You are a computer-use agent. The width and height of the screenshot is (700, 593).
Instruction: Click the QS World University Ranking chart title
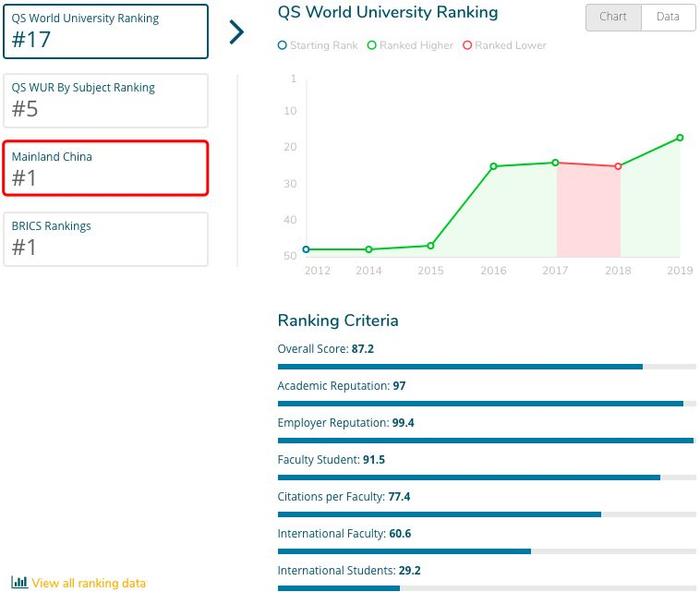[388, 13]
